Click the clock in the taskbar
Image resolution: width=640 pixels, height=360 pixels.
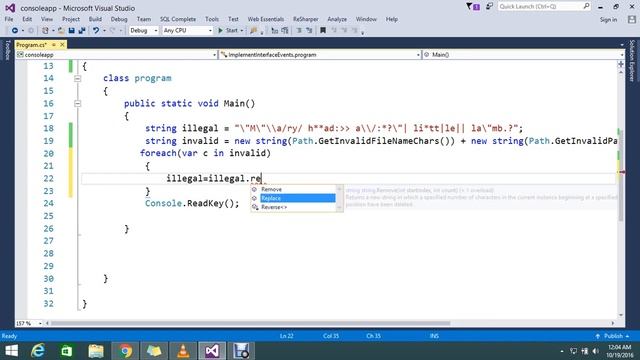[x=619, y=351]
